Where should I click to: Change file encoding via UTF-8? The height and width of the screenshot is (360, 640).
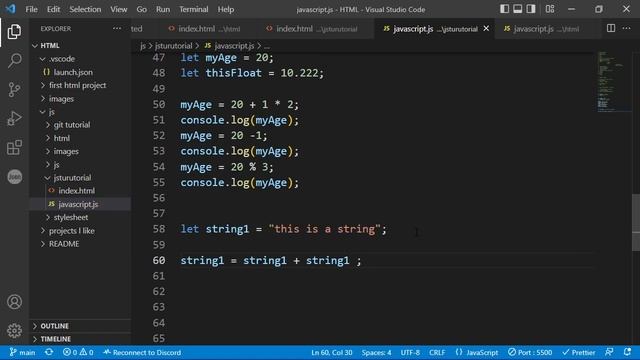410,353
